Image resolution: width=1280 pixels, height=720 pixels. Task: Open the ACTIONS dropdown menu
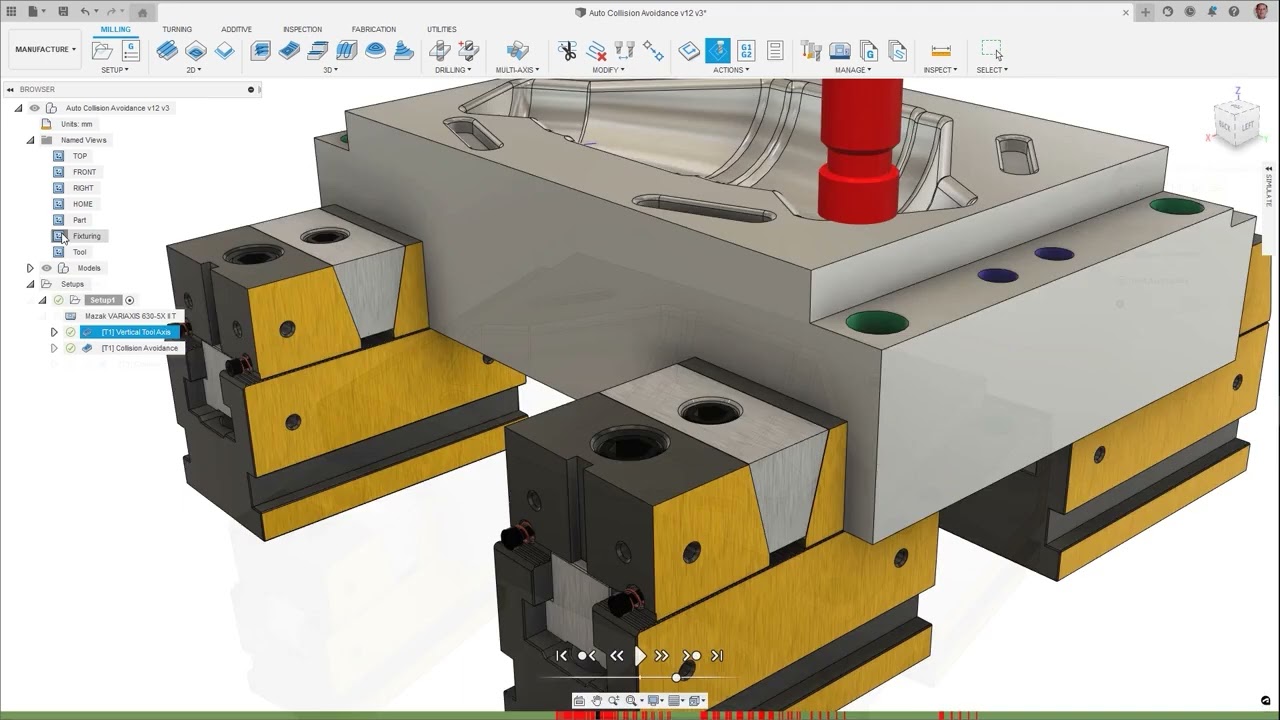[730, 70]
